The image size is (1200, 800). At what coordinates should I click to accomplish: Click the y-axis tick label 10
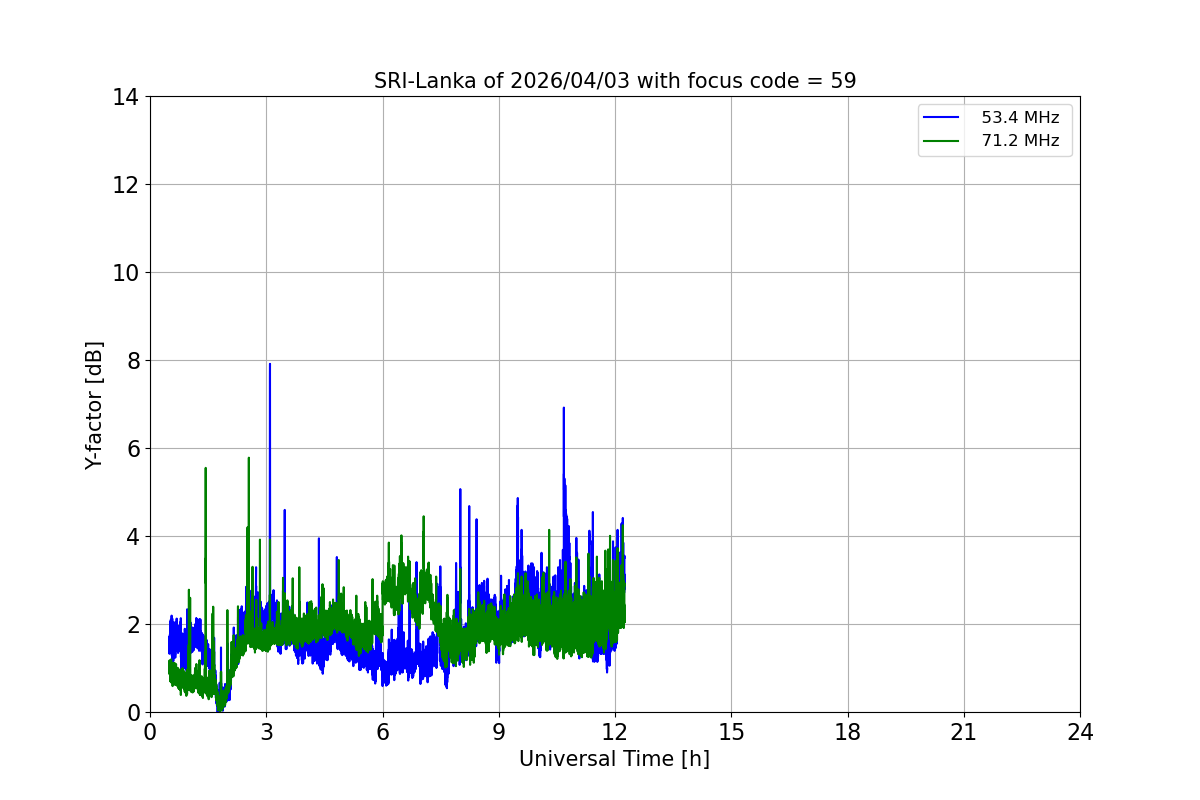pyautogui.click(x=125, y=273)
